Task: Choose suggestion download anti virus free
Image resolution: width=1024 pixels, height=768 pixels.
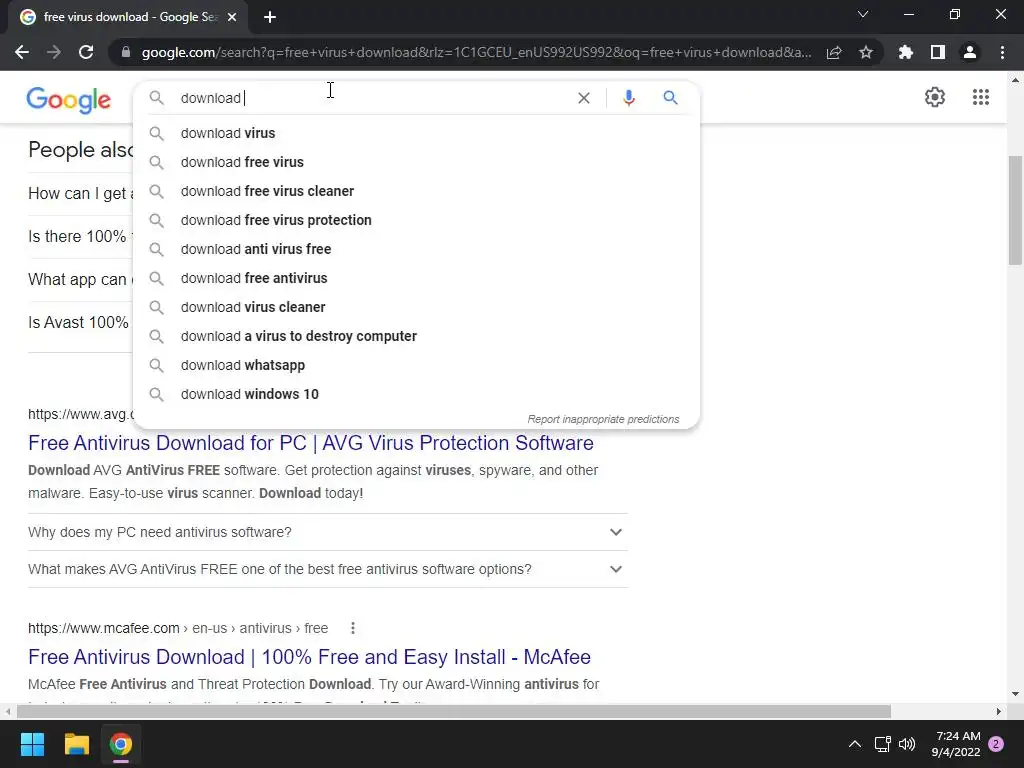Action: tap(416, 249)
